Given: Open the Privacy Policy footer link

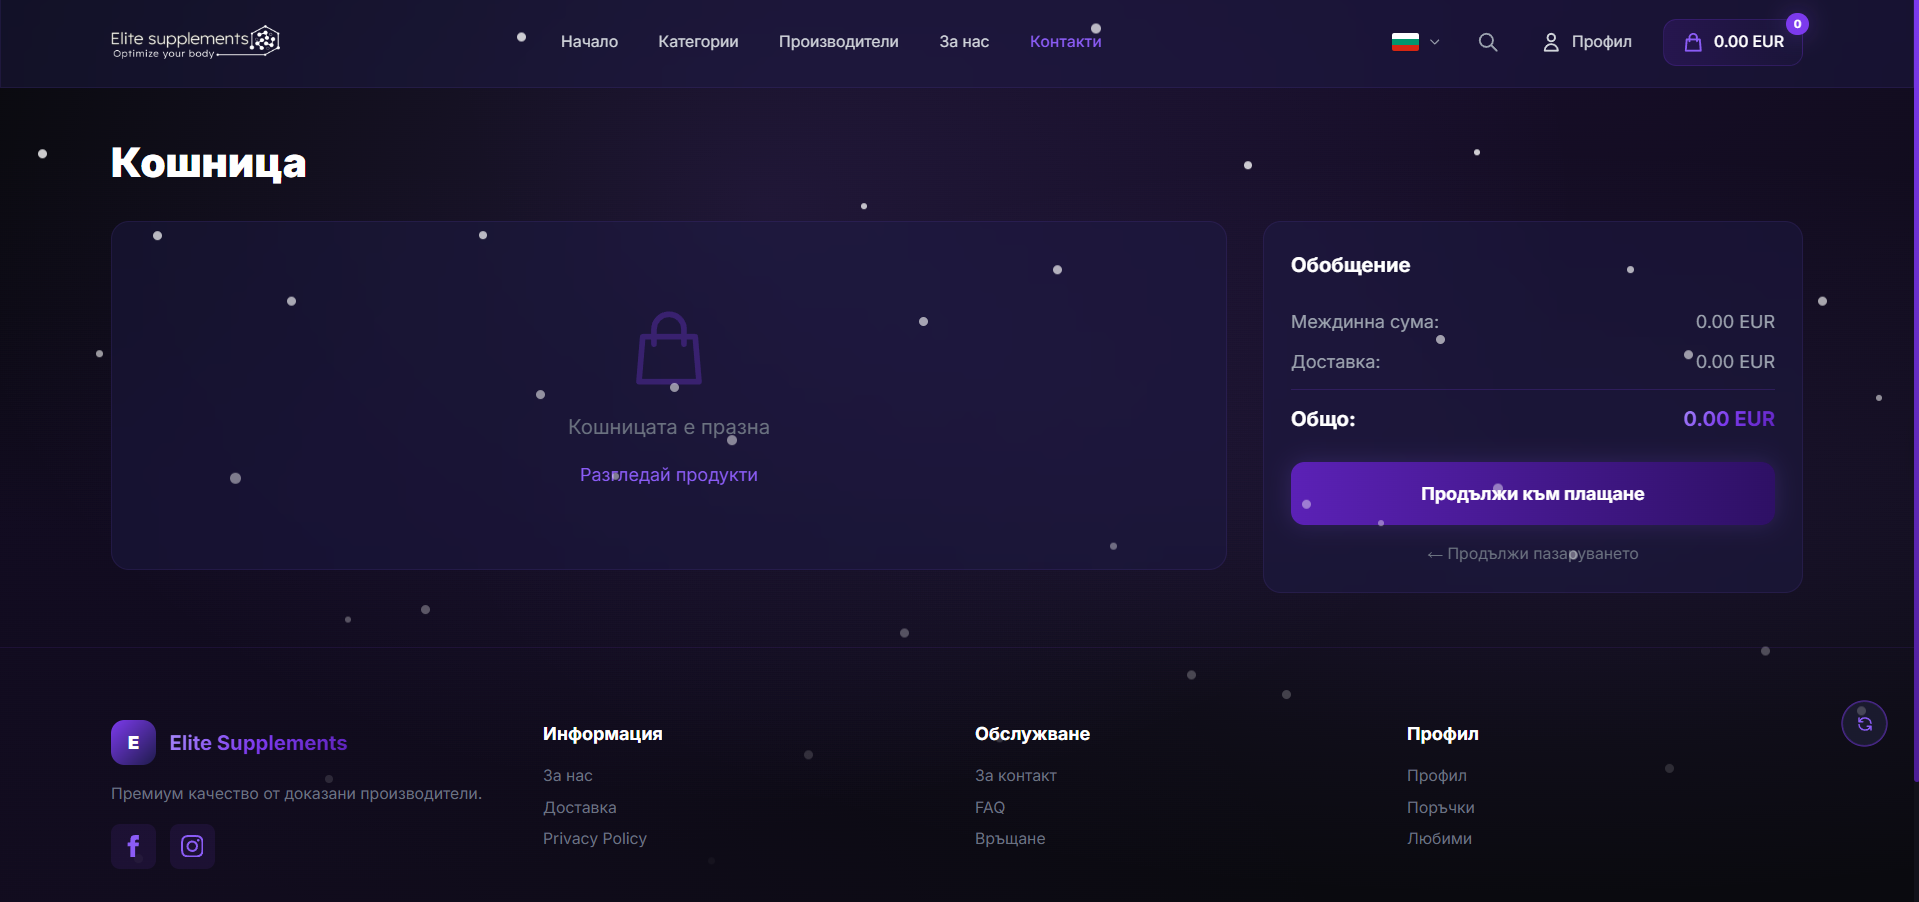Looking at the screenshot, I should click(594, 838).
